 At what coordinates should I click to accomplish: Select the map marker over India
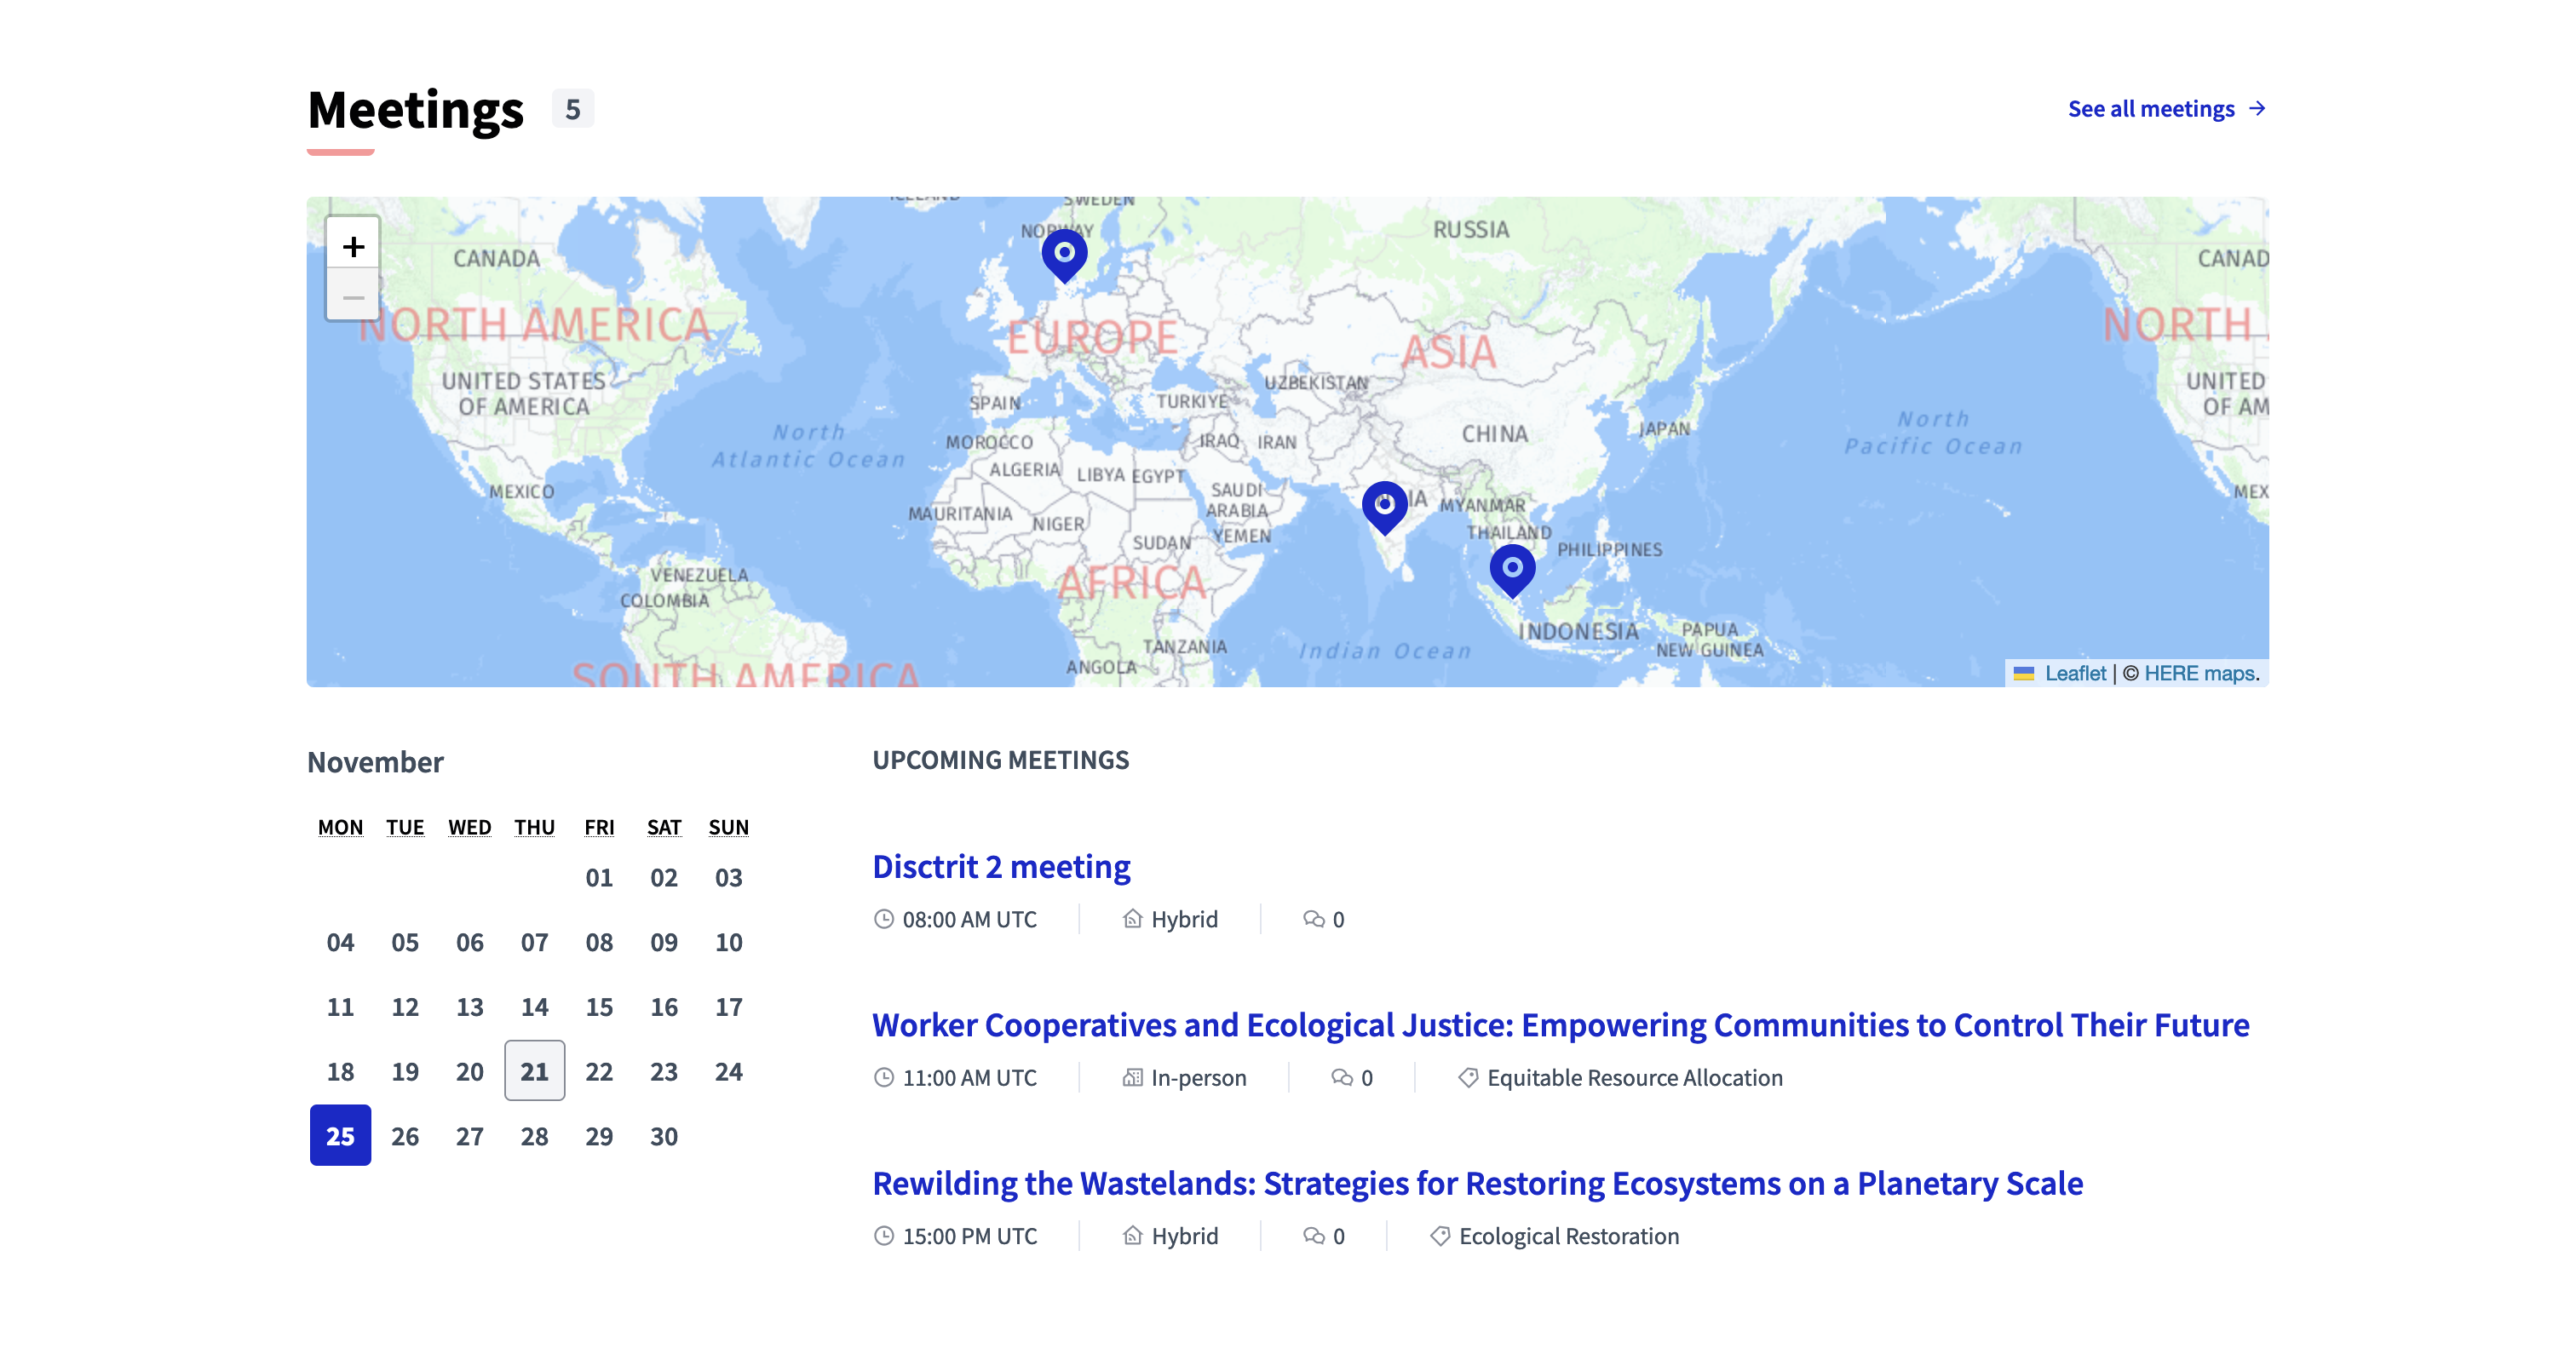[x=1383, y=505]
